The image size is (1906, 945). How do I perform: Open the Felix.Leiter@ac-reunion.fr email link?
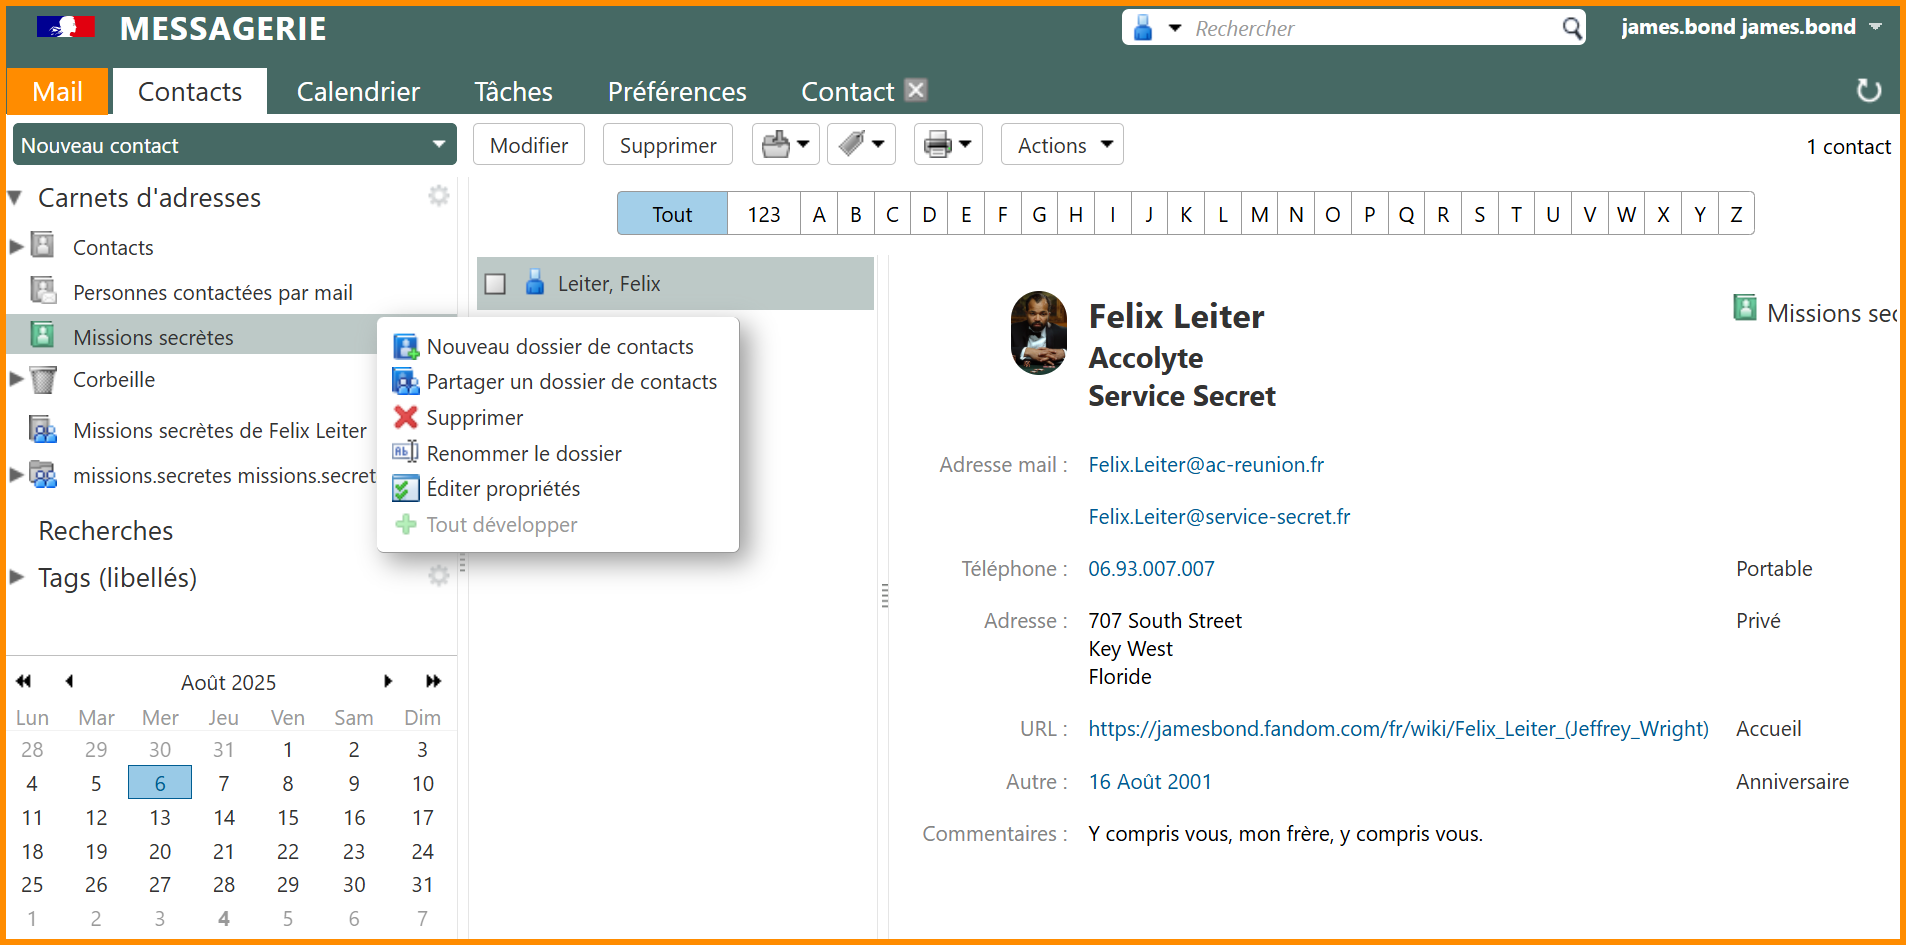coord(1206,465)
